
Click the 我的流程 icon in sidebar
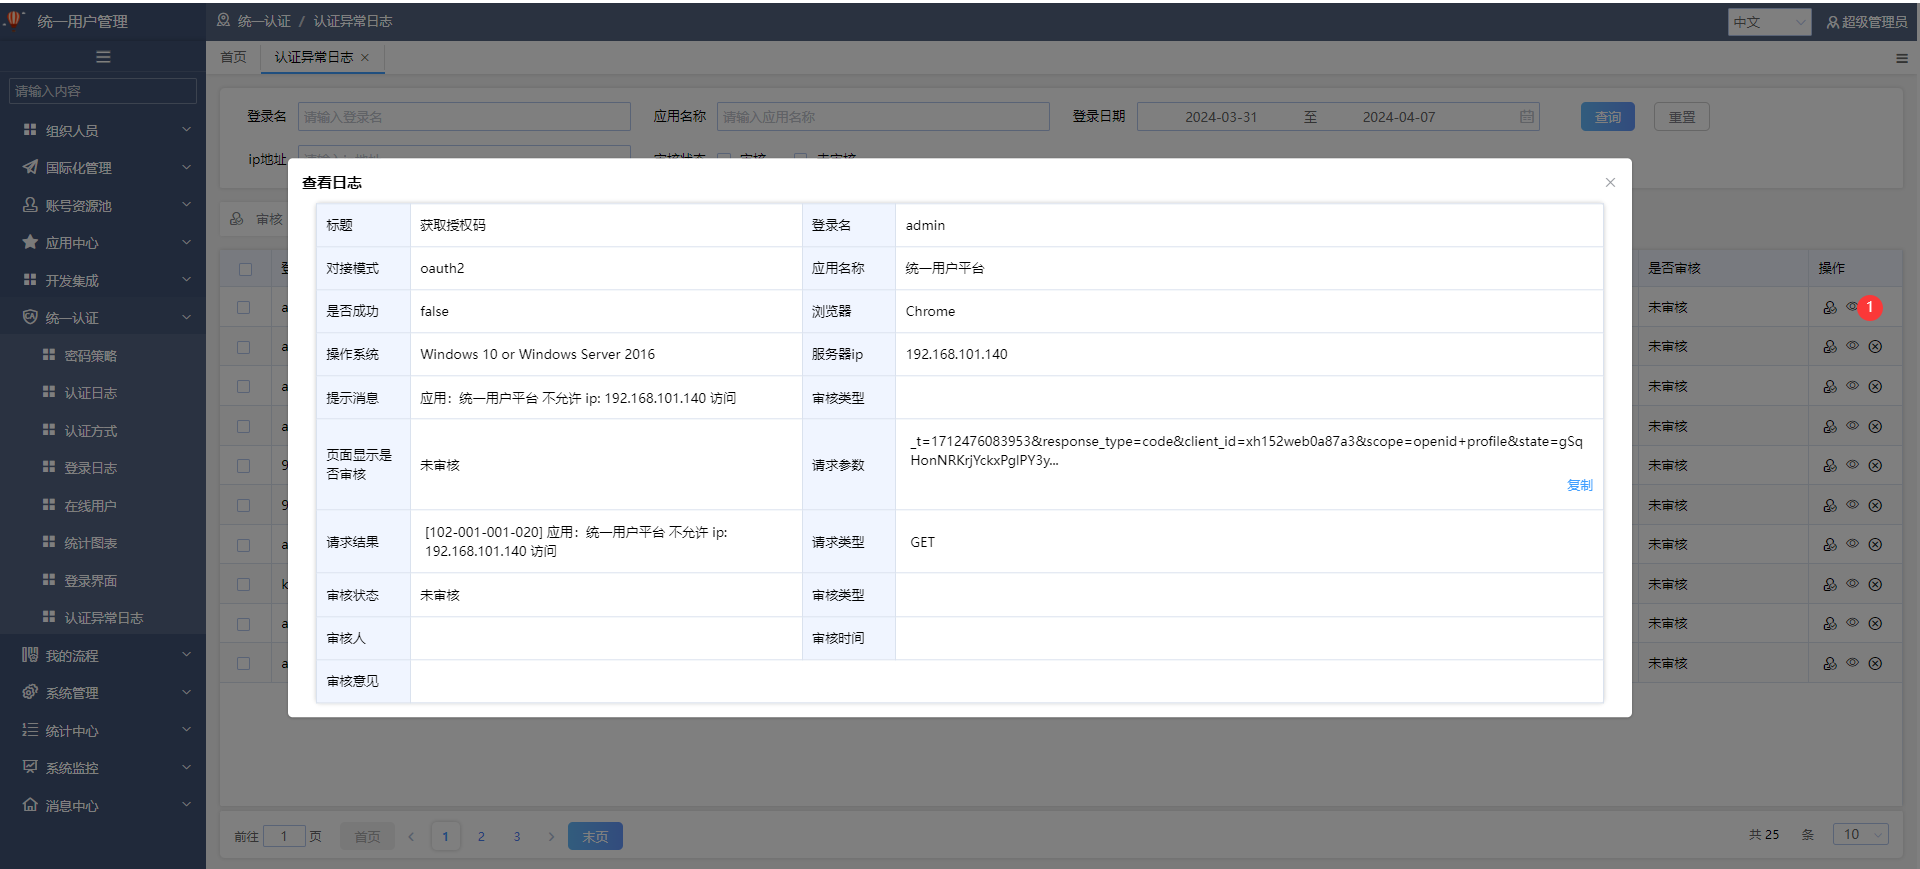click(30, 655)
